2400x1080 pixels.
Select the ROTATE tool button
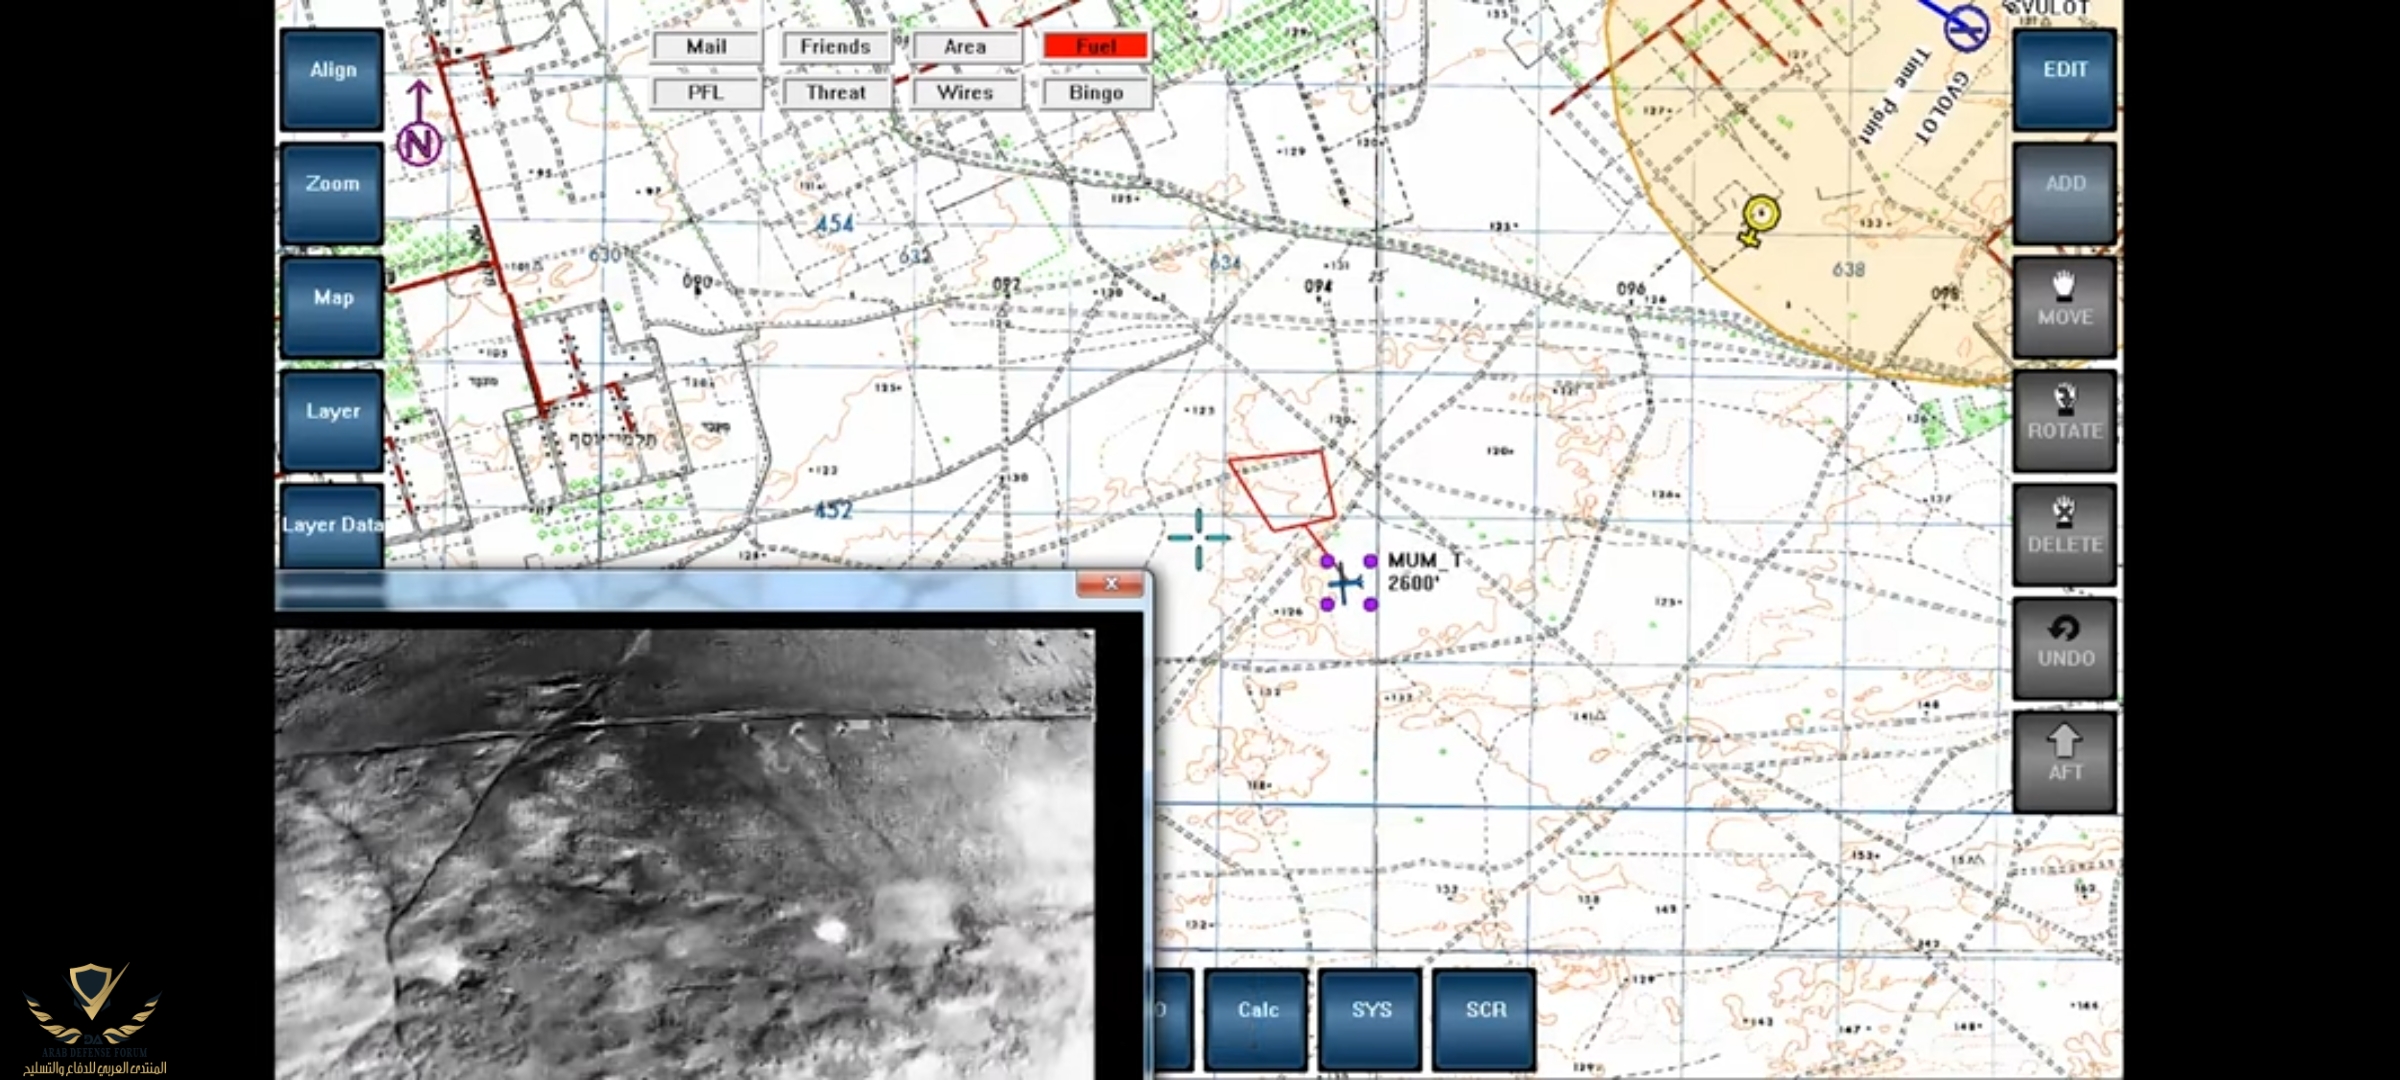(x=2064, y=420)
